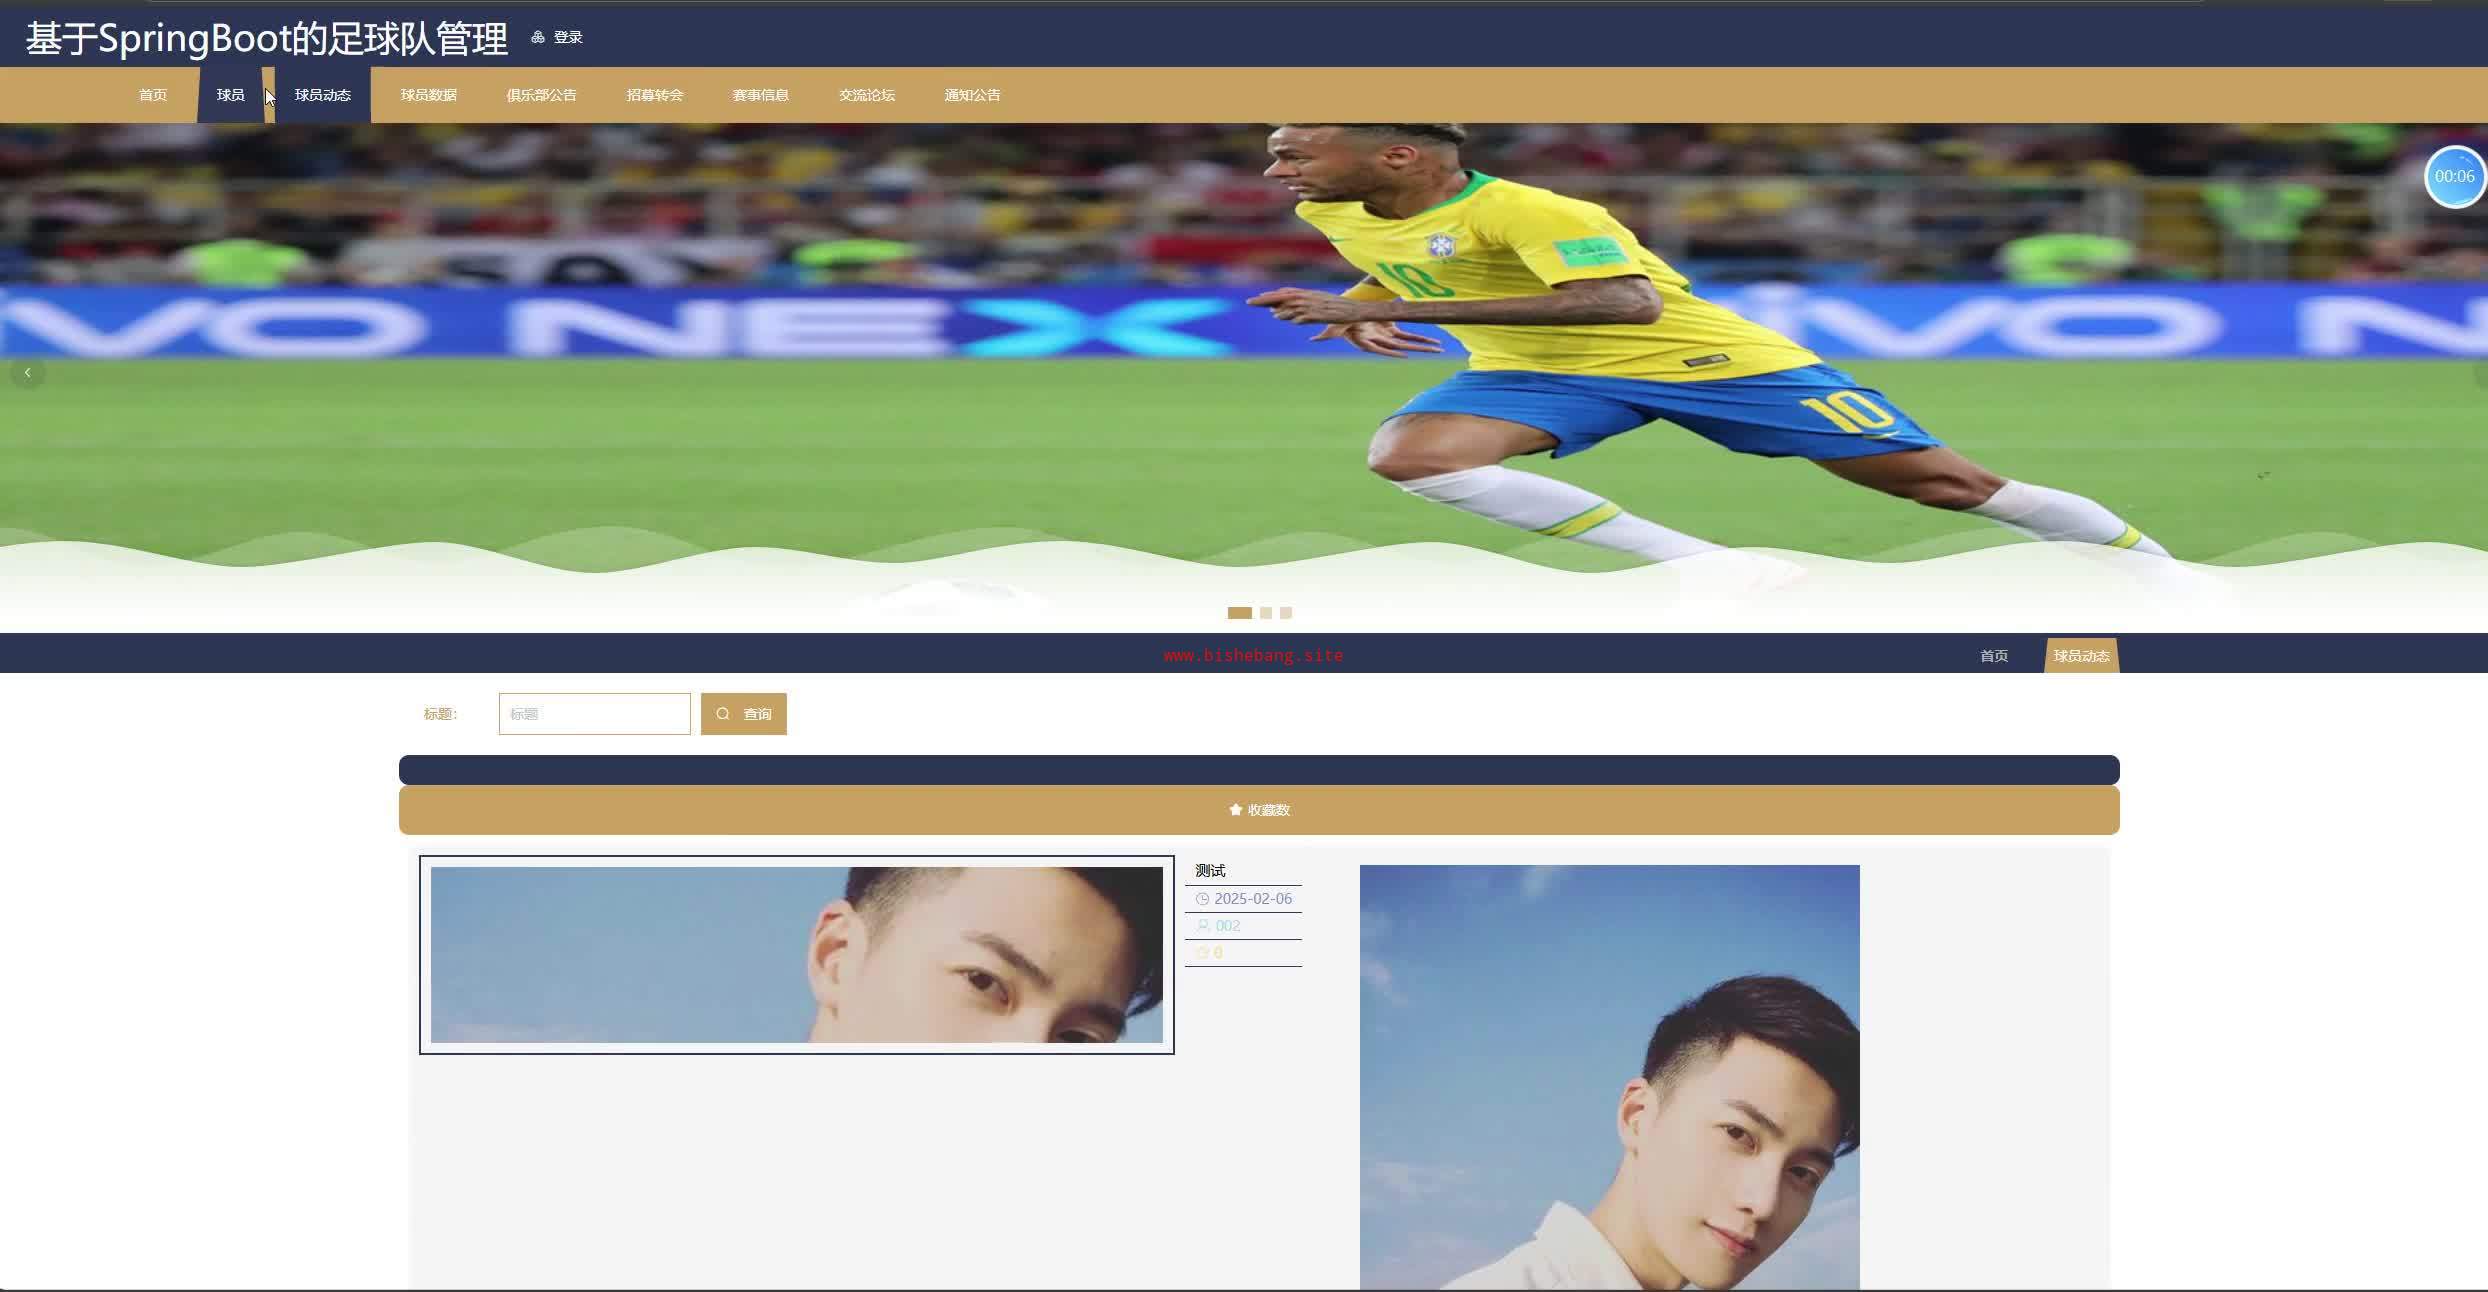
Task: Click the favorites star count icon
Action: [x=1203, y=953]
